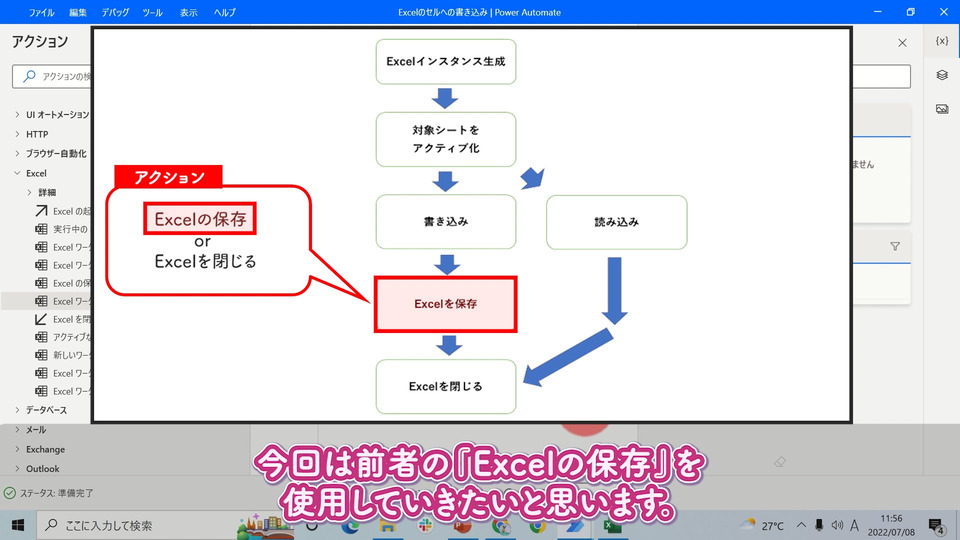Image resolution: width=960 pixels, height=540 pixels.
Task: Open the ファイル menu
Action: point(42,12)
